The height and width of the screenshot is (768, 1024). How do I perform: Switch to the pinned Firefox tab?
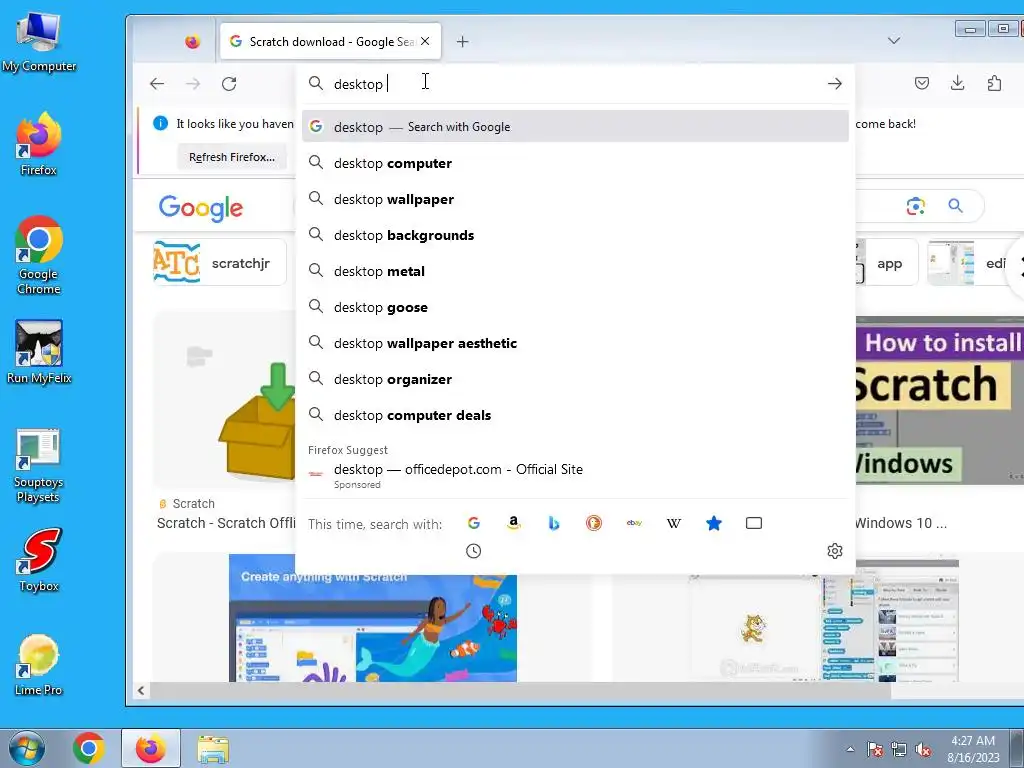click(x=192, y=42)
